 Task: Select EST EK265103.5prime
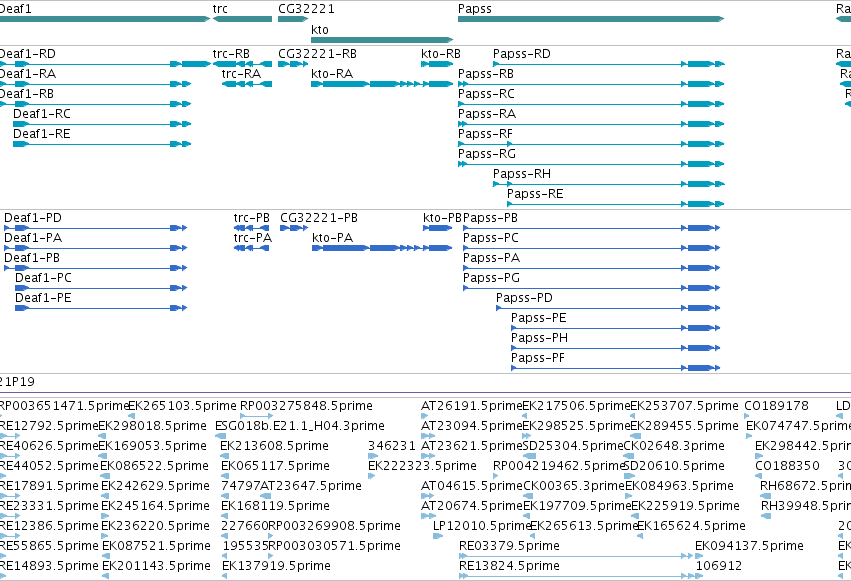(182, 406)
